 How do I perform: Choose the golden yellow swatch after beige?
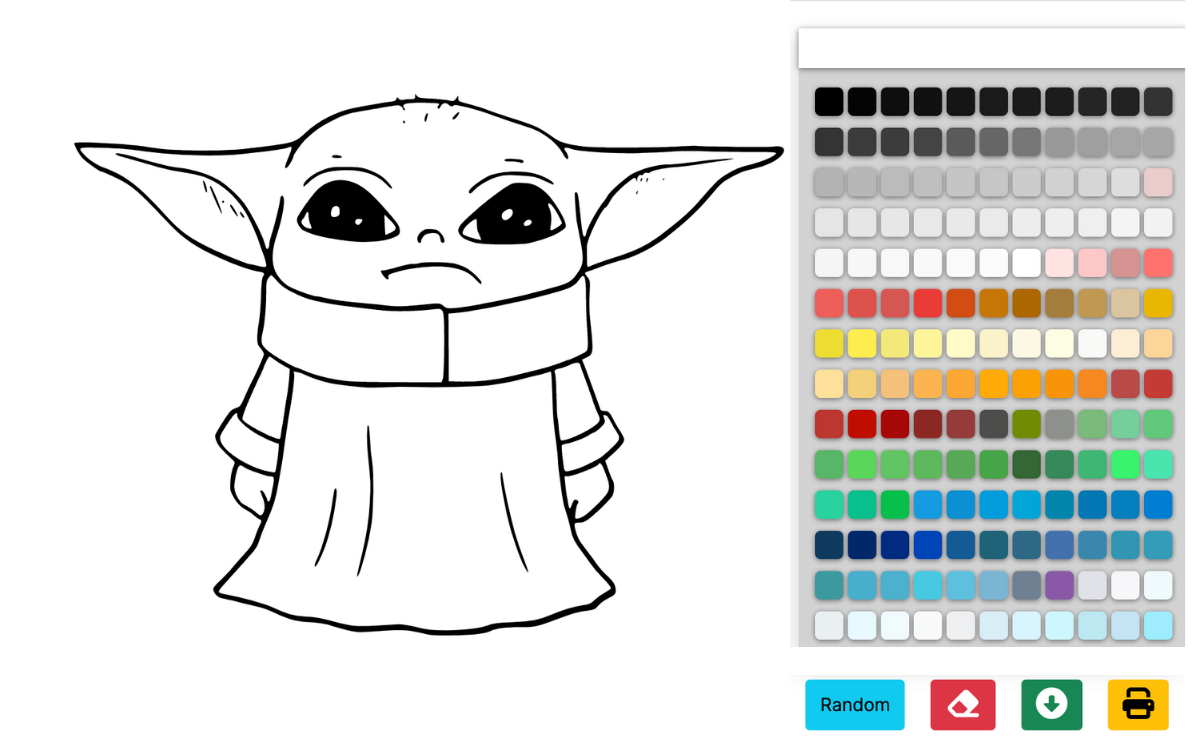click(x=1158, y=303)
